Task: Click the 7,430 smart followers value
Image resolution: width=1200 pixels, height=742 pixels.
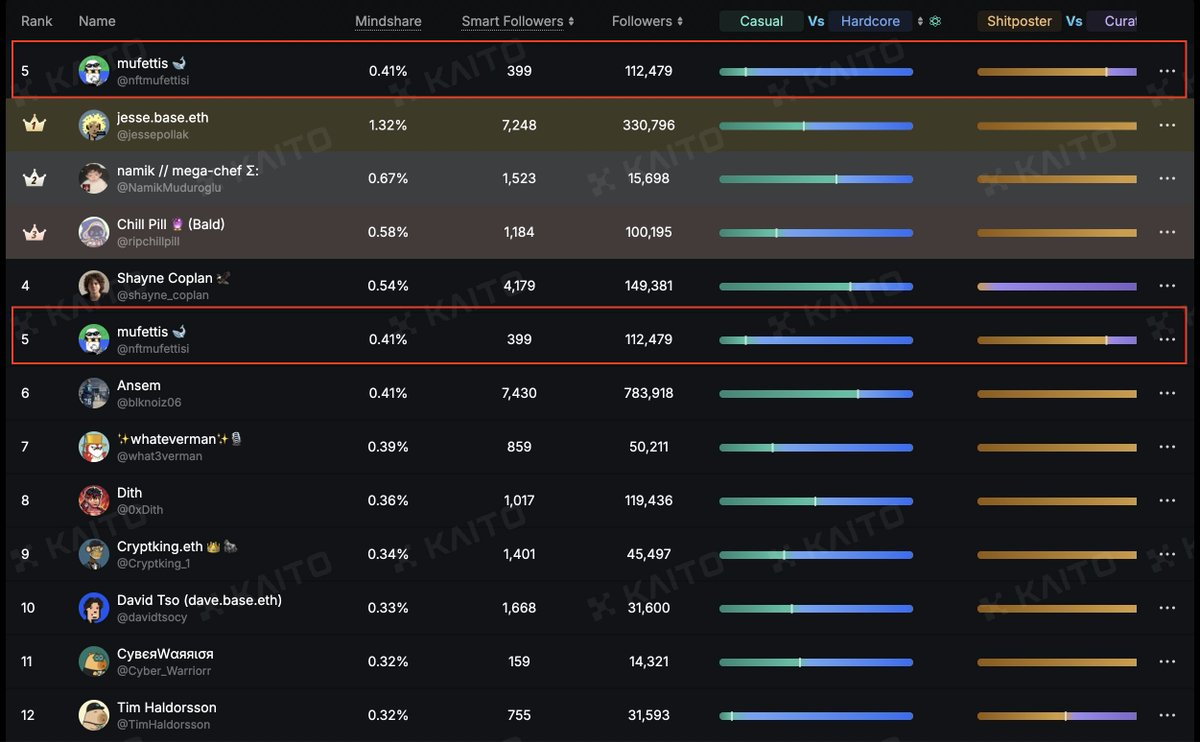Action: (x=519, y=393)
